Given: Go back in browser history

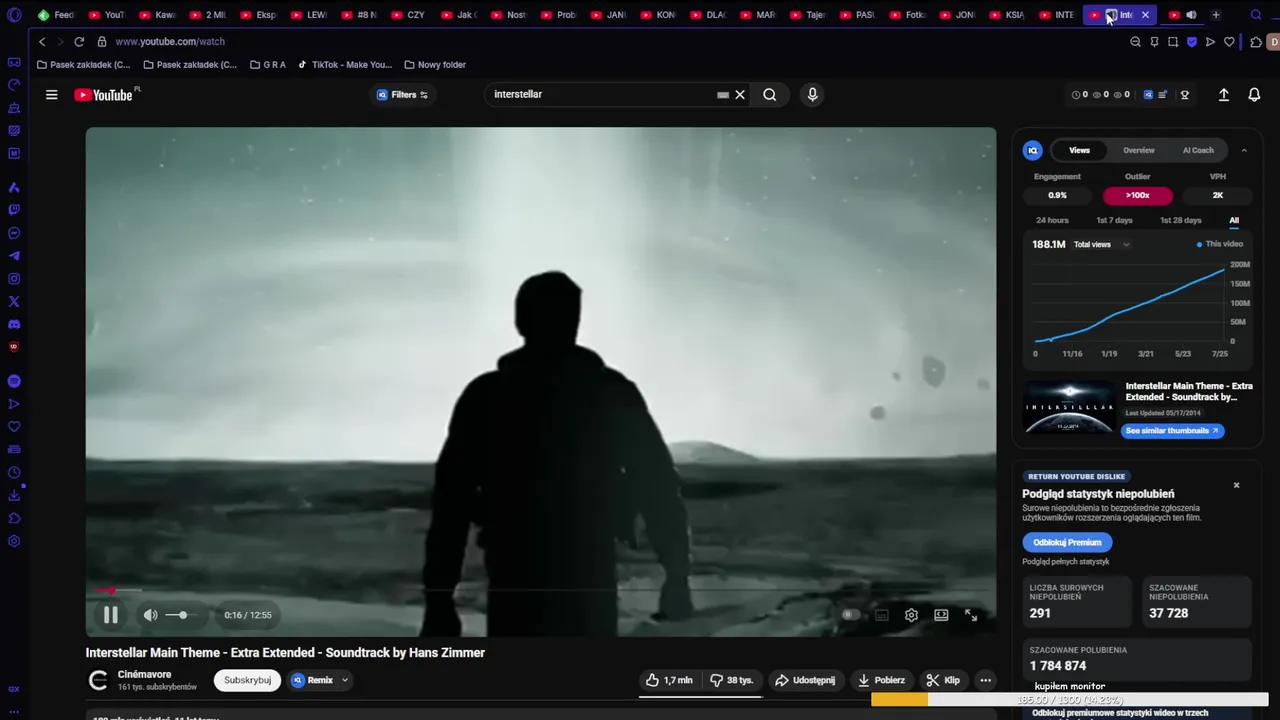Looking at the screenshot, I should pos(42,42).
